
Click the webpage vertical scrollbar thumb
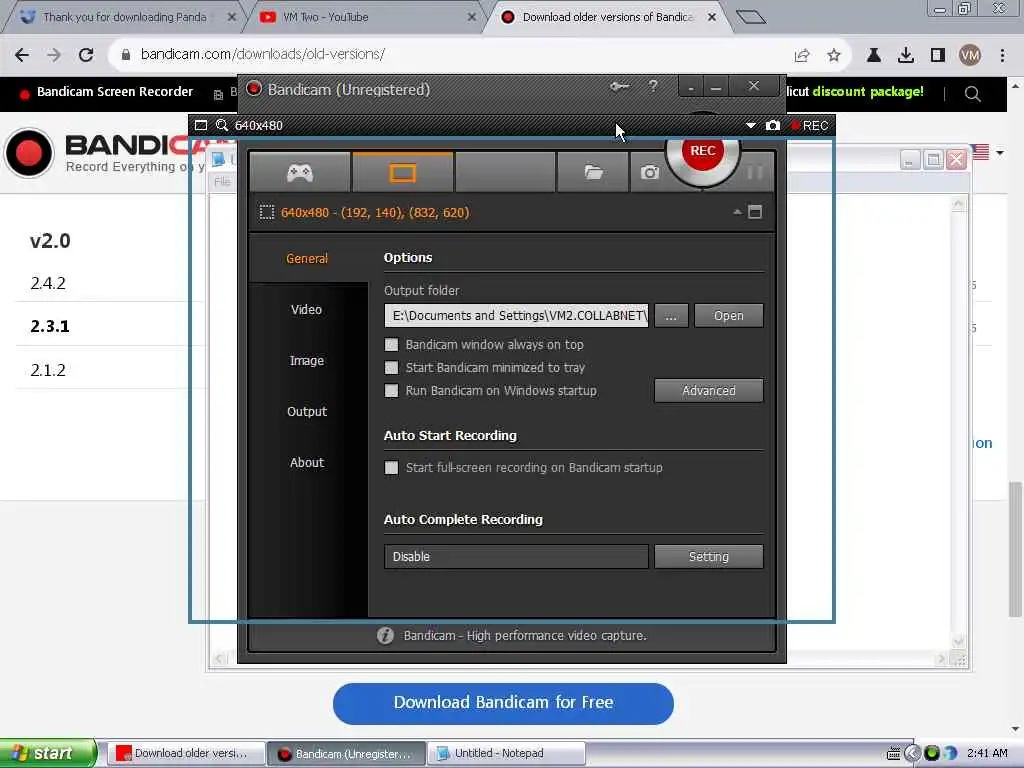(x=1015, y=549)
